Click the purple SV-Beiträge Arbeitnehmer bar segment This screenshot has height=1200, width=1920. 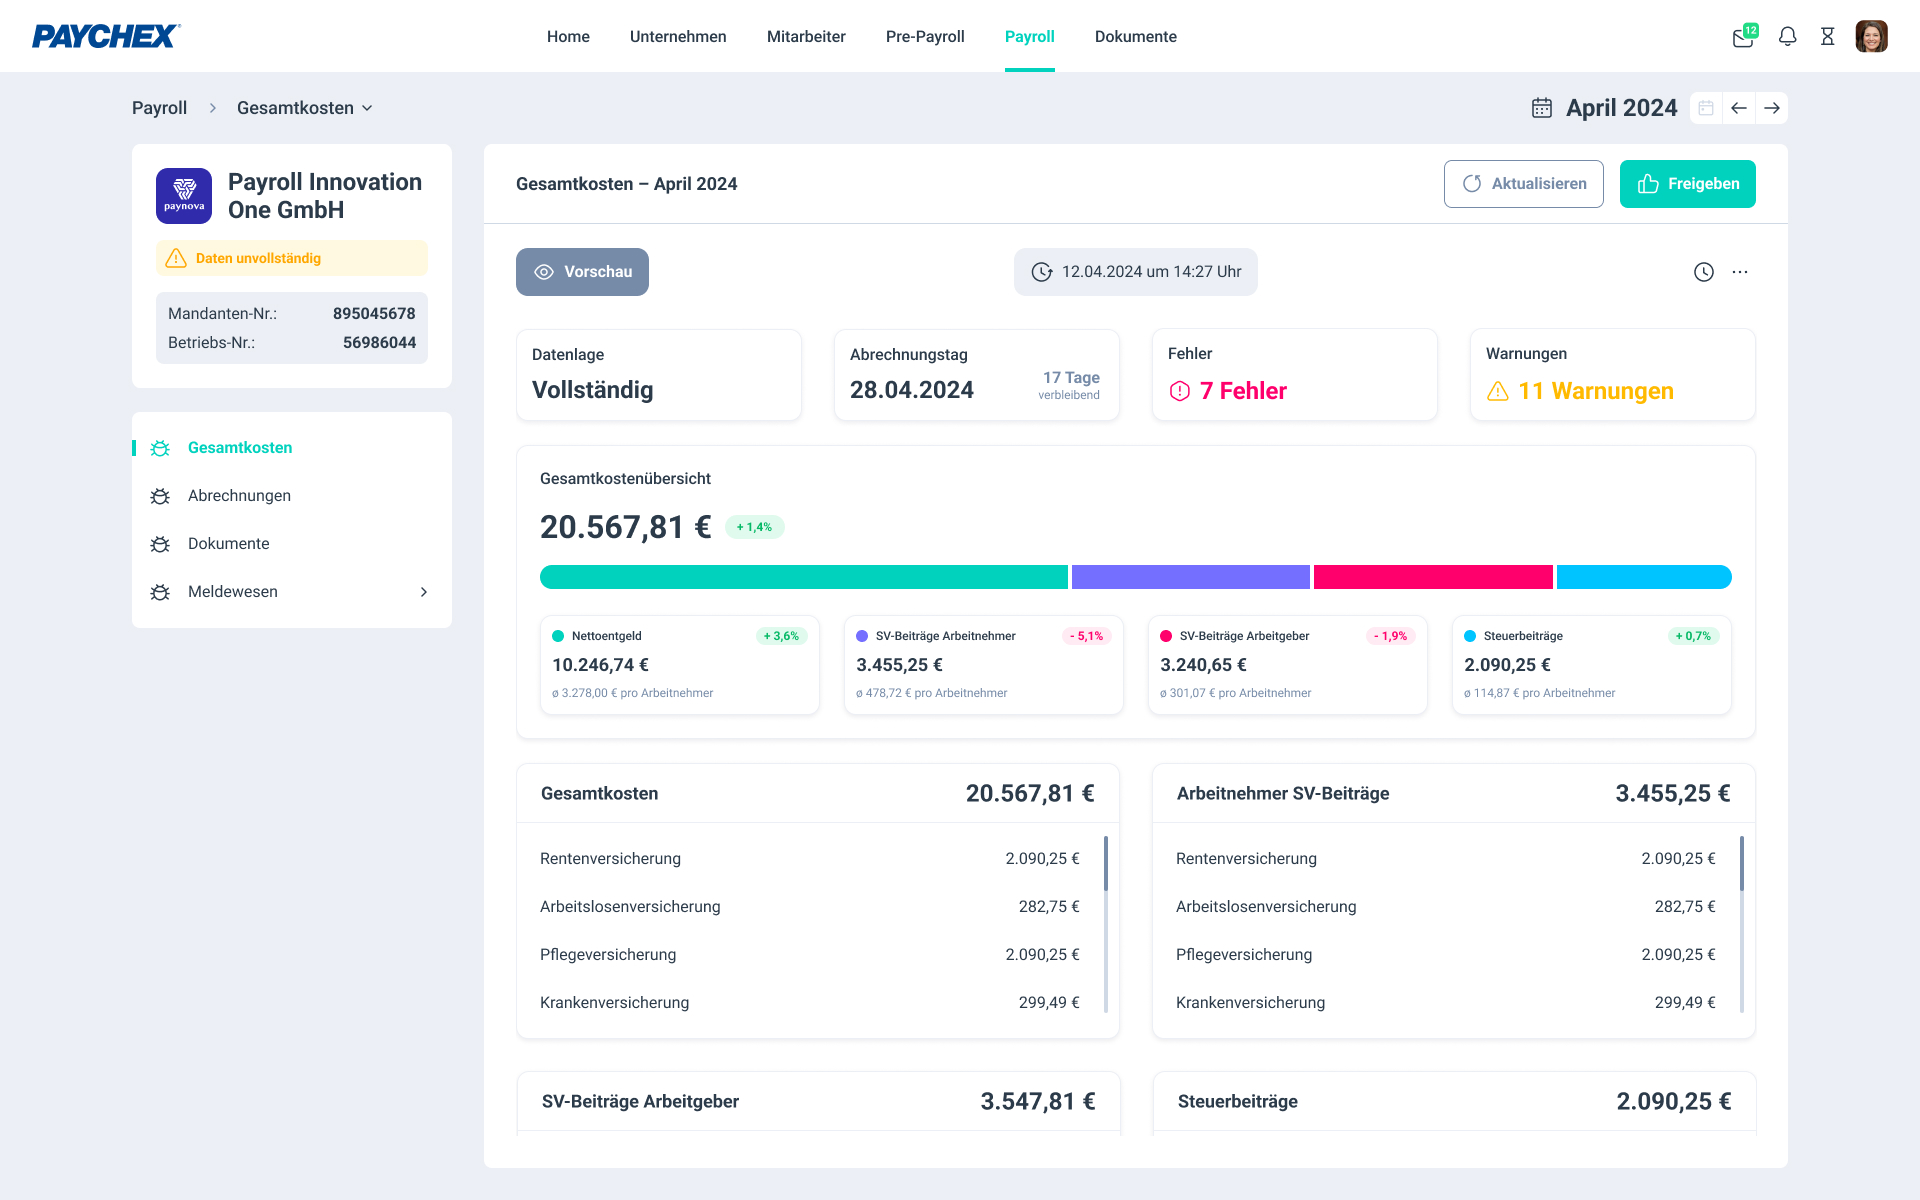click(1190, 577)
